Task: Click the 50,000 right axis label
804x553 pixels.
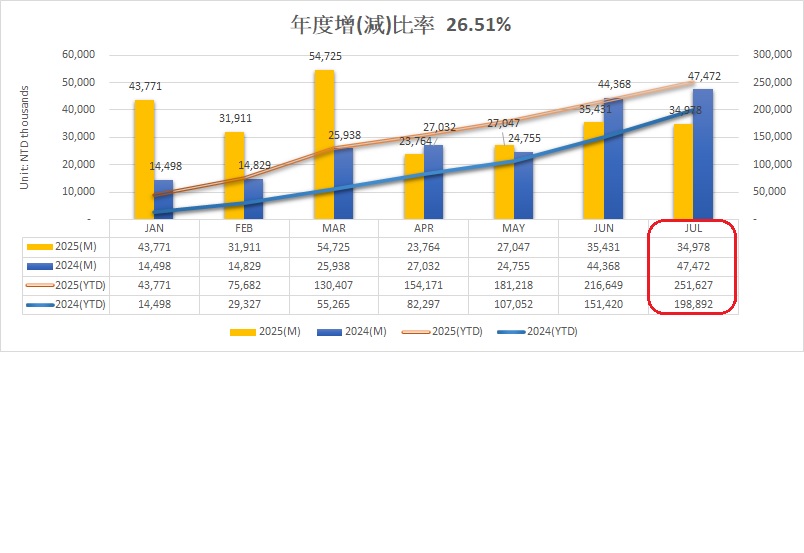Action: (x=769, y=191)
